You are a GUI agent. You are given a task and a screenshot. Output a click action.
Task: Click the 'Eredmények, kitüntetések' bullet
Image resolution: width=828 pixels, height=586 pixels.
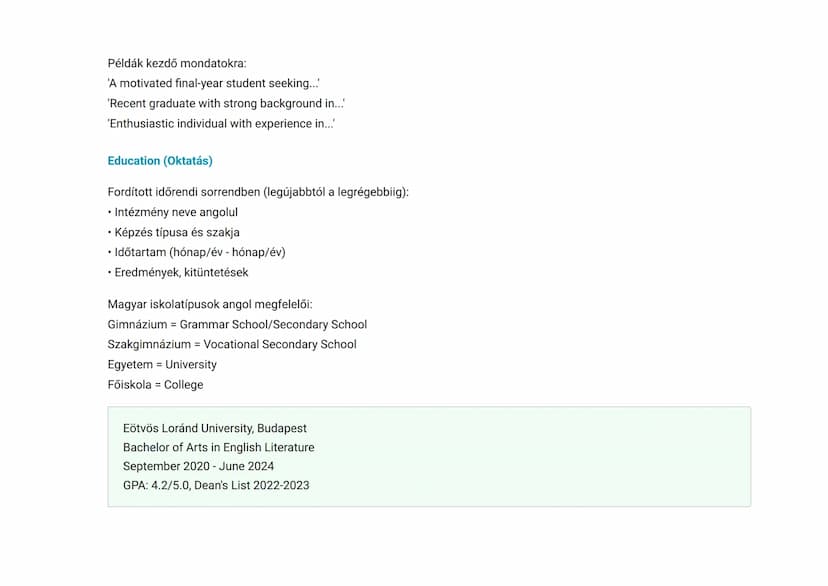180,272
